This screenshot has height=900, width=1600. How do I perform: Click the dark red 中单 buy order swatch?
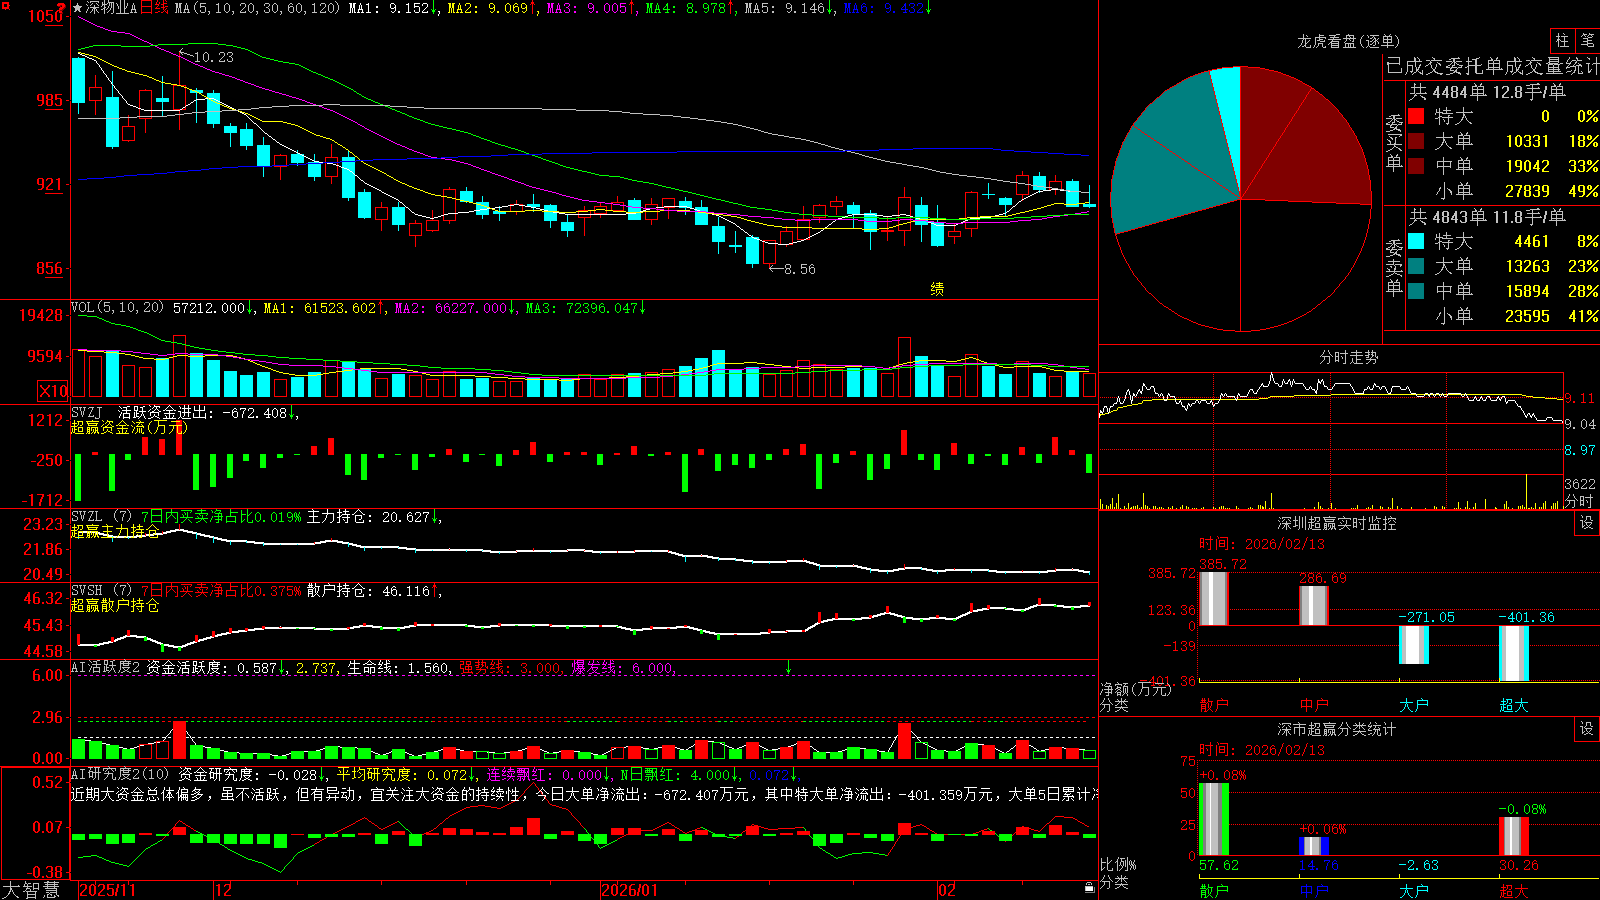1416,166
